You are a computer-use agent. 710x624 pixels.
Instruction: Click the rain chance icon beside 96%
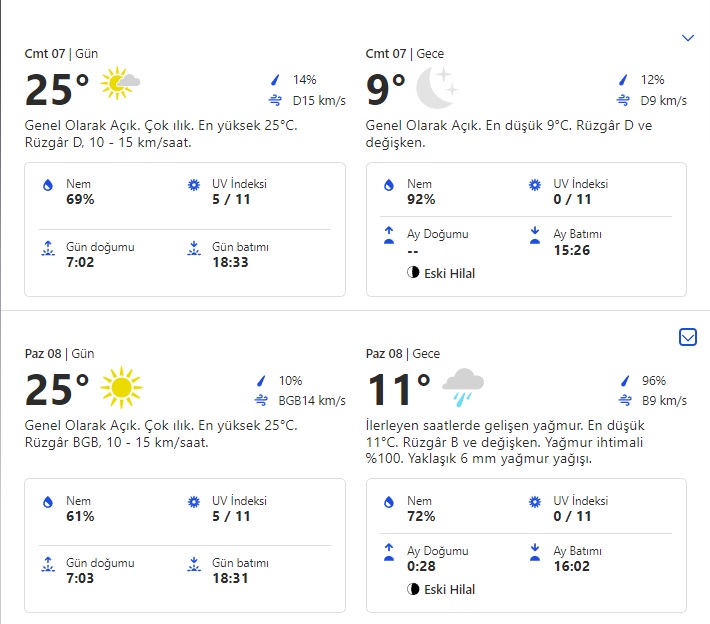(x=623, y=381)
